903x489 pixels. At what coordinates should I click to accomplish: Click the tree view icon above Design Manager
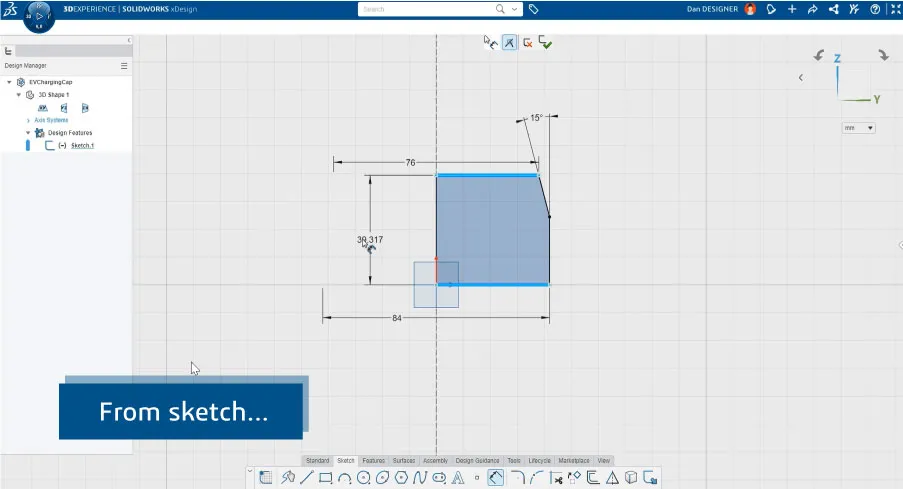pos(8,51)
